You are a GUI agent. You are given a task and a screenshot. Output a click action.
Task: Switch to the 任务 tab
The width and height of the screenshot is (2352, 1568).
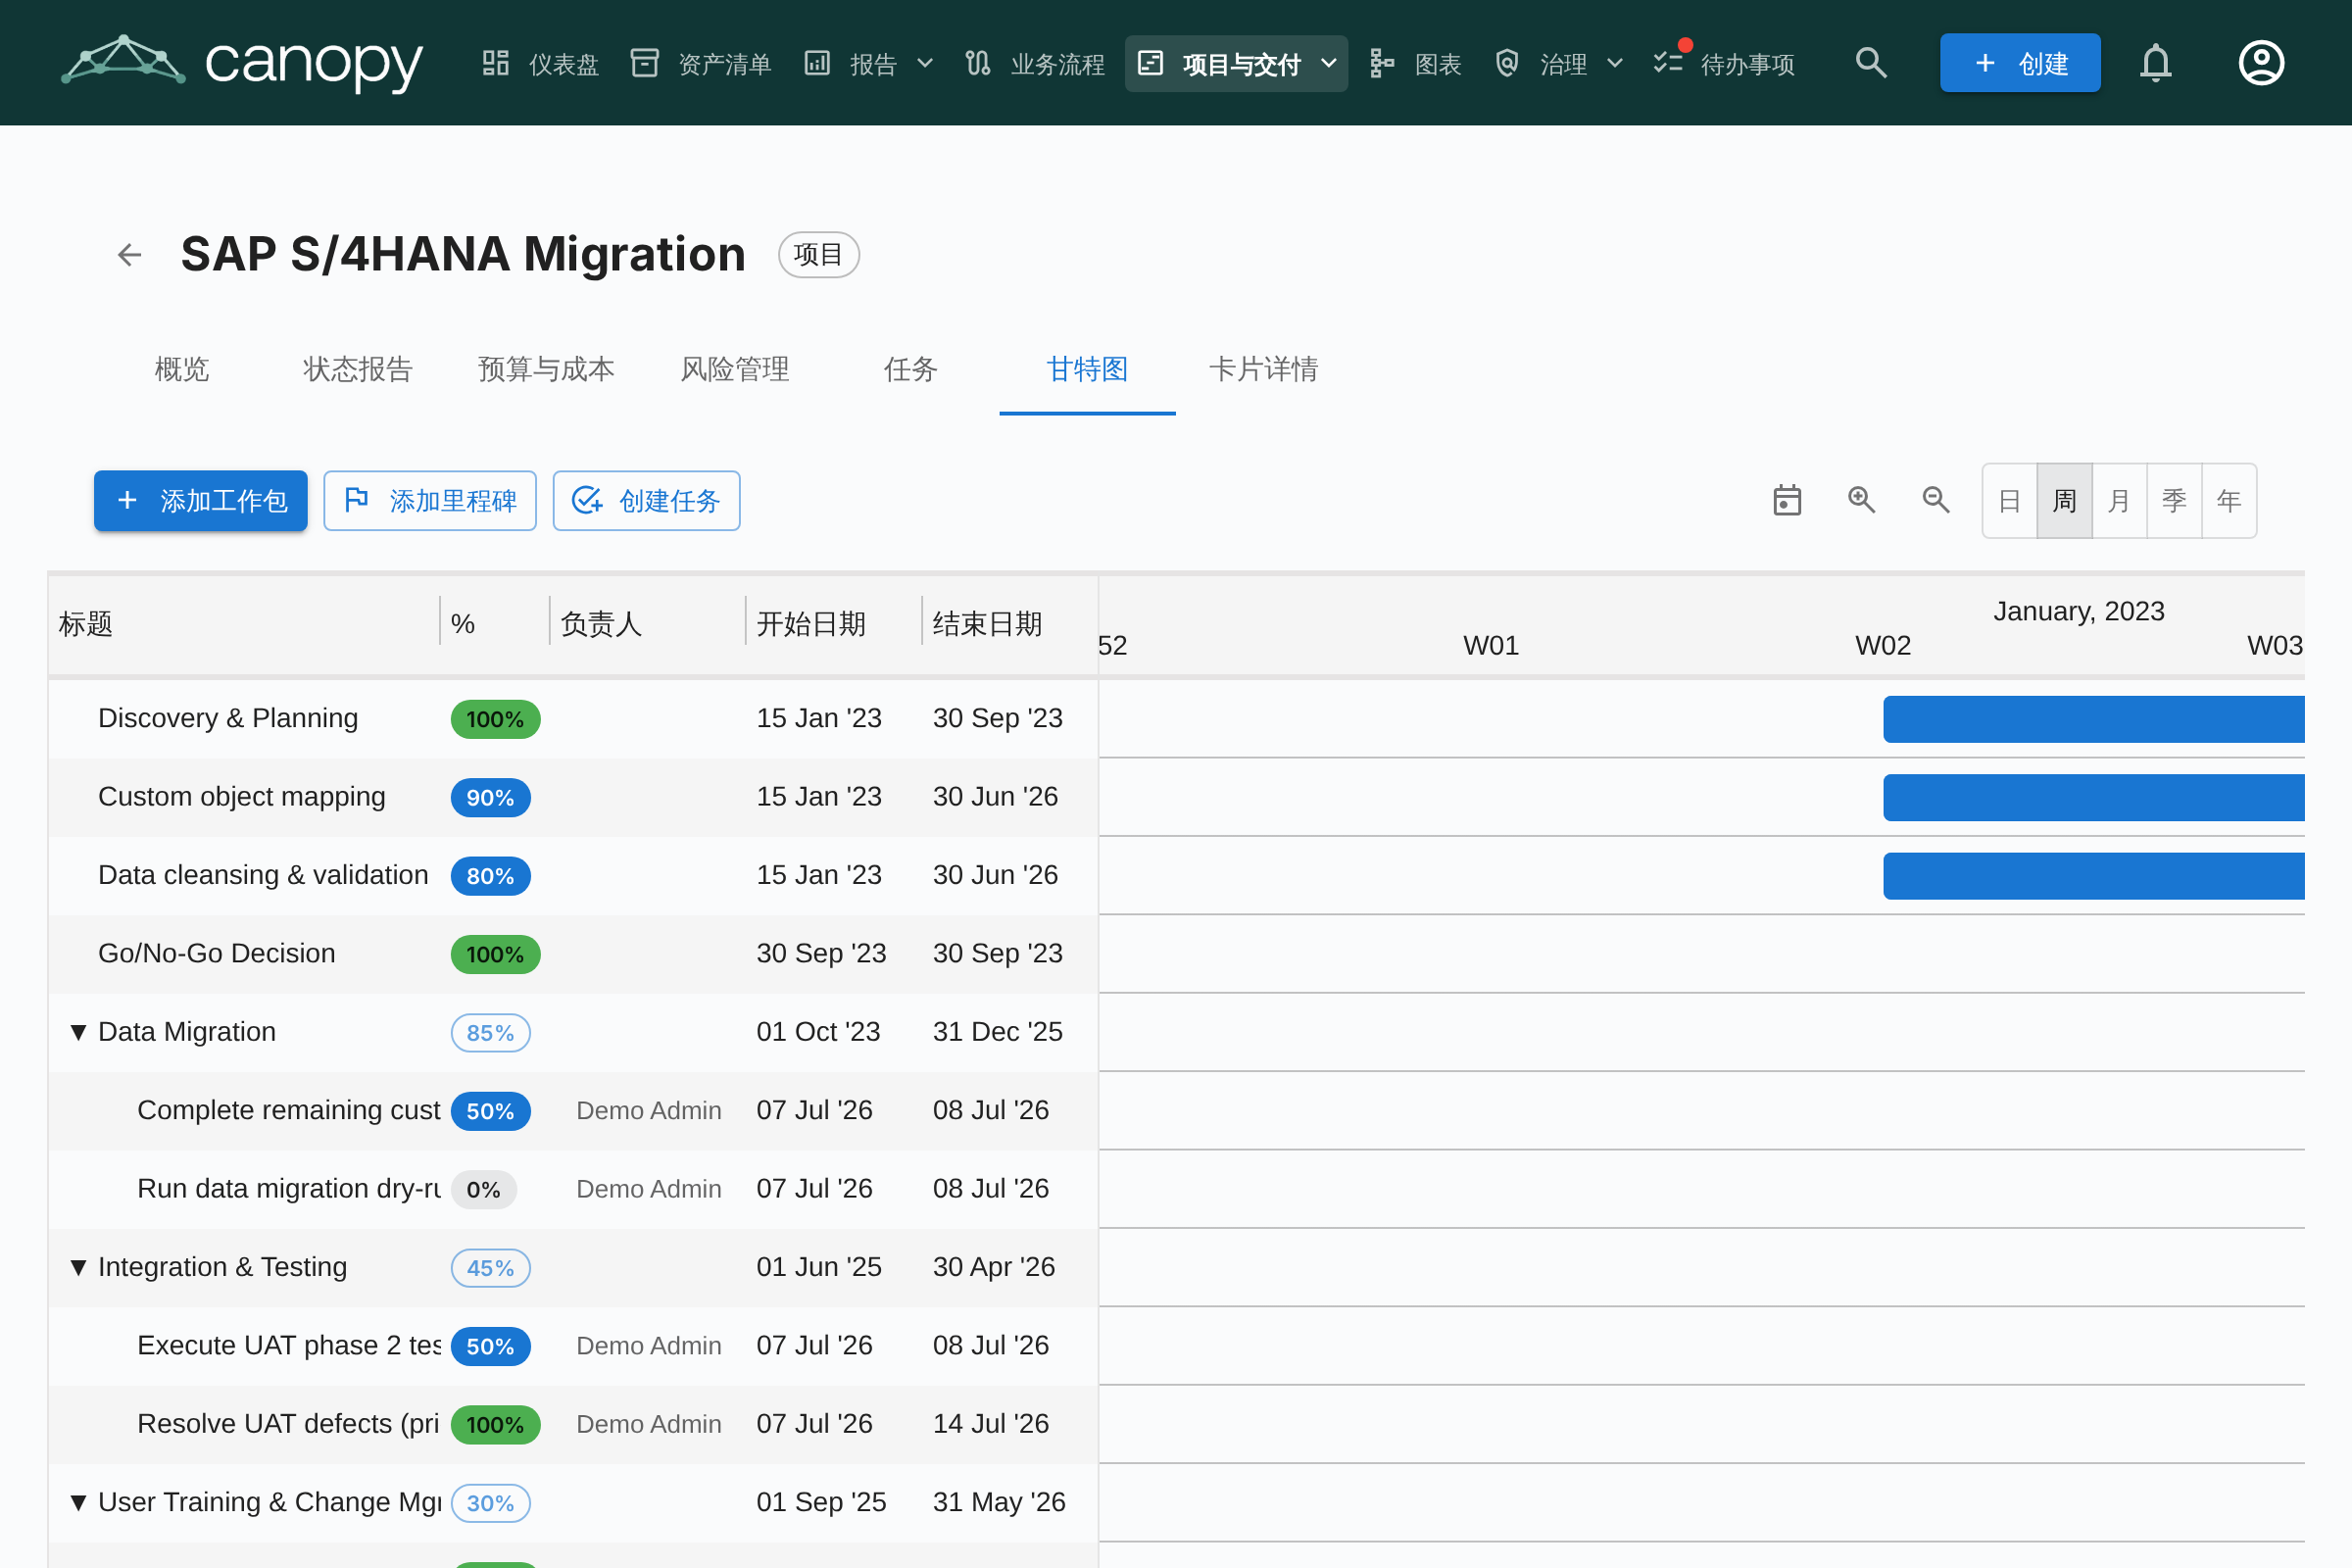(911, 369)
